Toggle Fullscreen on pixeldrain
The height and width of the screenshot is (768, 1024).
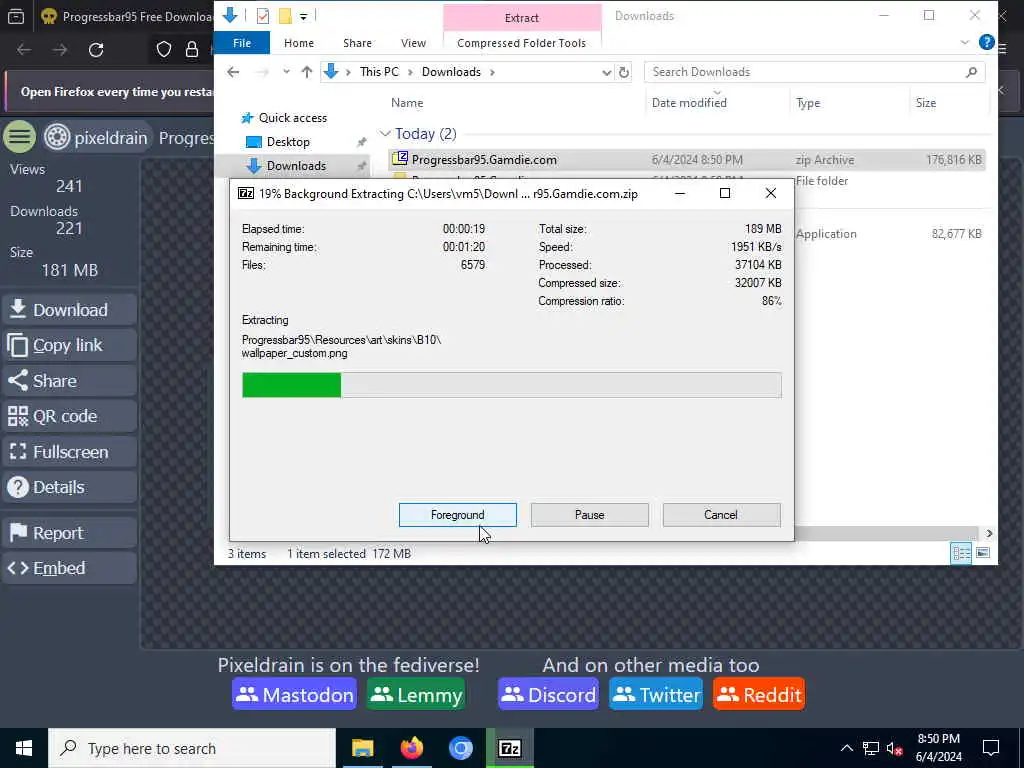click(69, 452)
